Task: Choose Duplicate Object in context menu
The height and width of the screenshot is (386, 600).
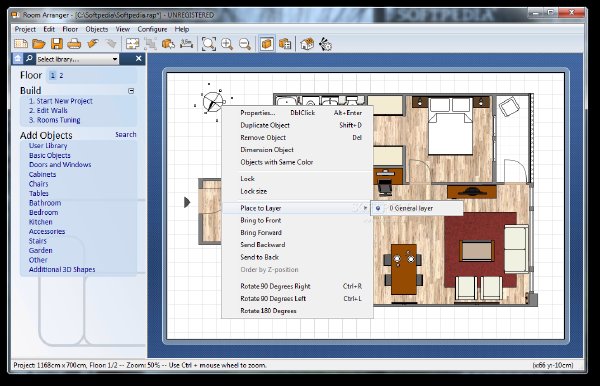Action: [x=297, y=125]
